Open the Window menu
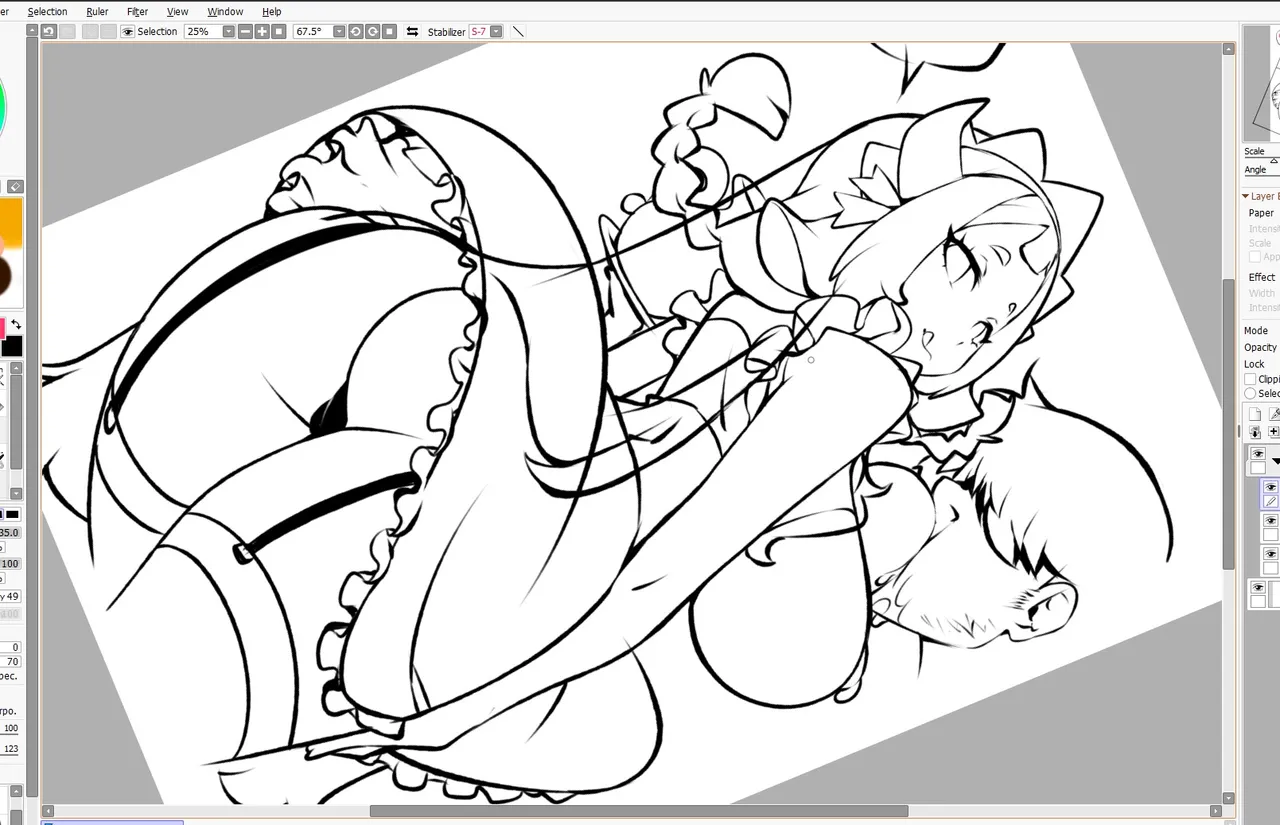1280x825 pixels. [225, 11]
